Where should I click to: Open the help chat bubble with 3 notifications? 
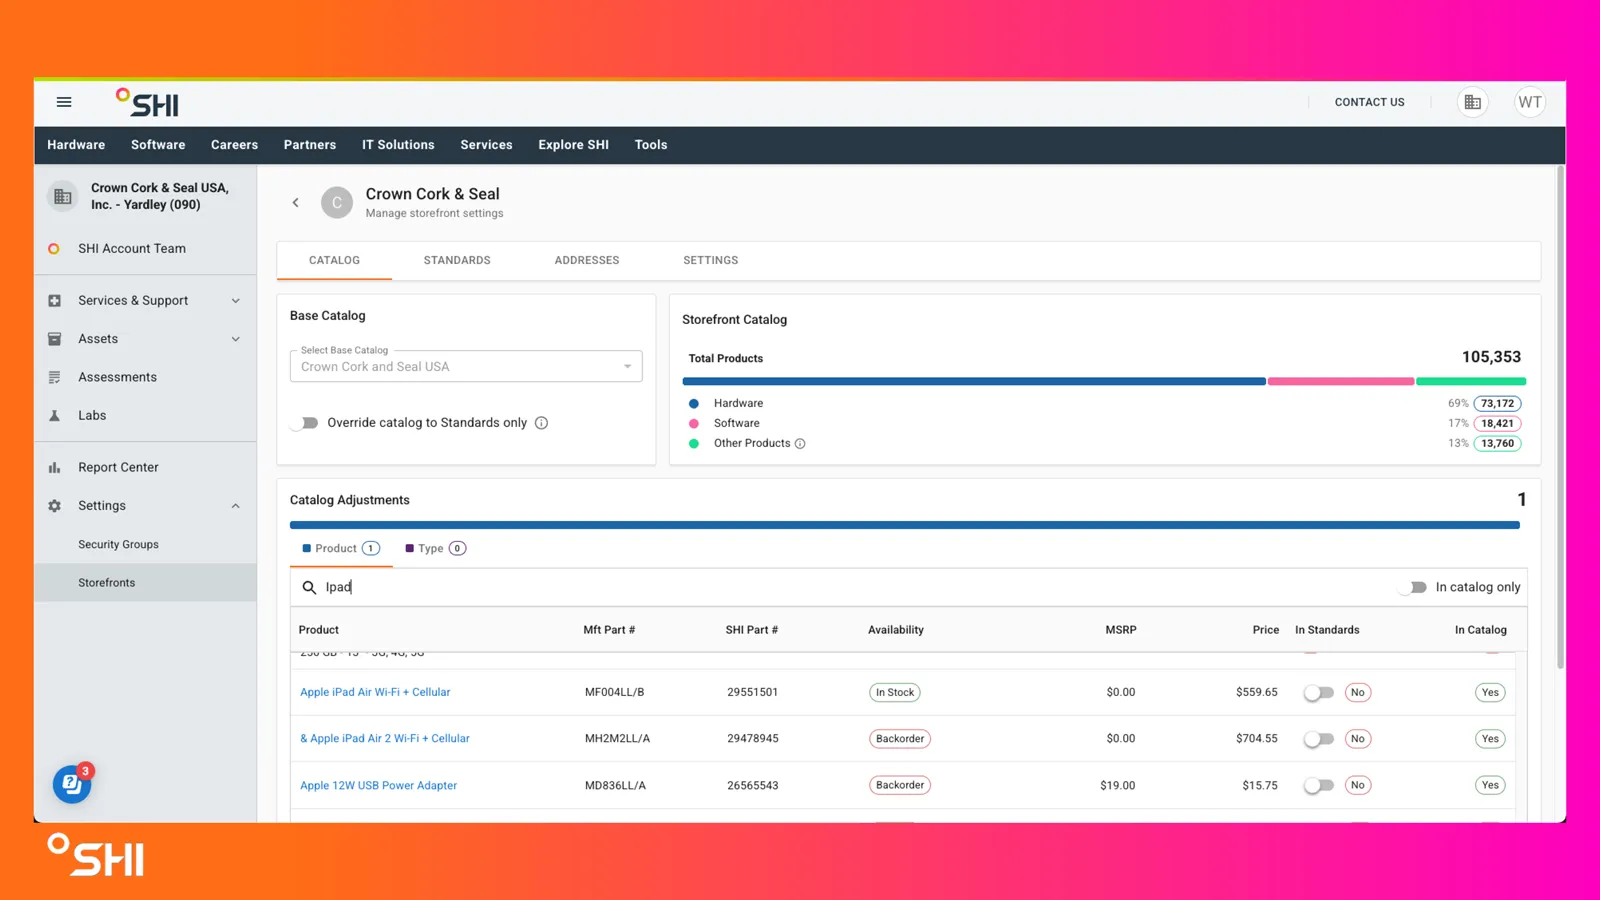point(72,784)
